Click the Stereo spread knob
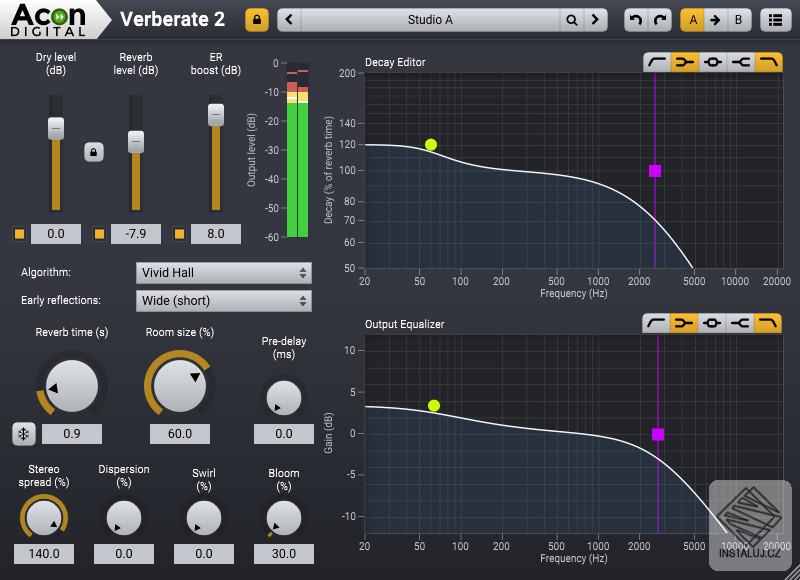 coord(44,517)
